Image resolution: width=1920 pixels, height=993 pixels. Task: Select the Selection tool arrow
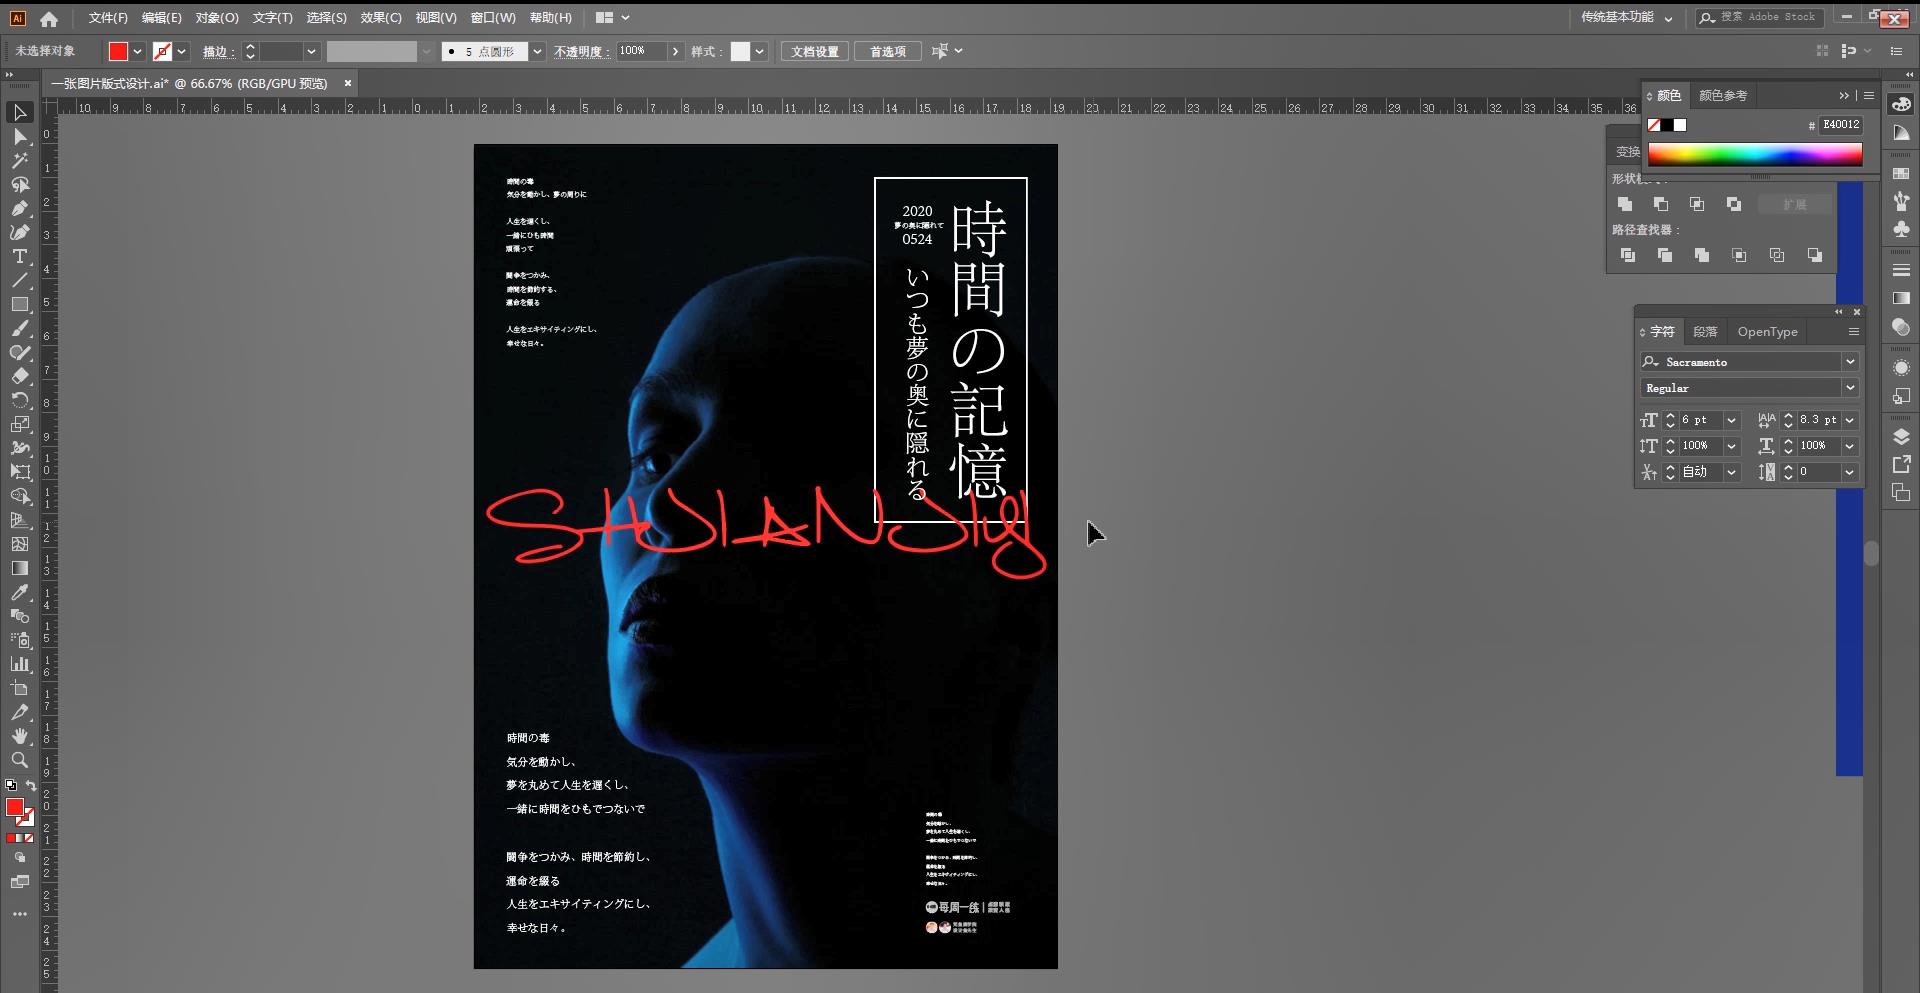(20, 112)
